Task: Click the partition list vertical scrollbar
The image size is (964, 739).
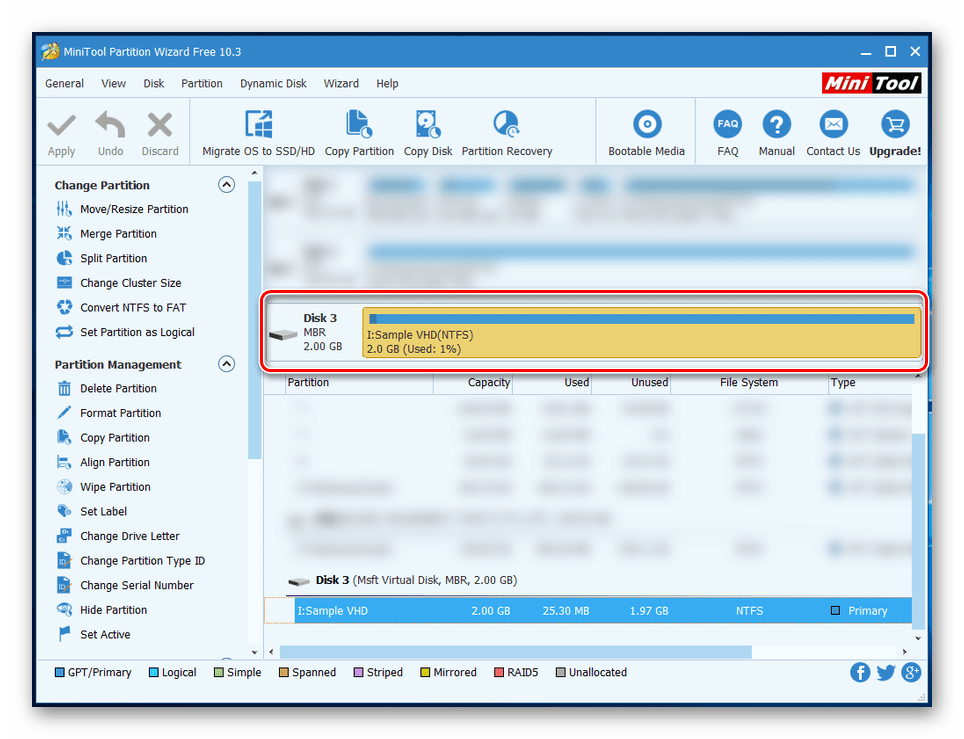Action: (918, 532)
